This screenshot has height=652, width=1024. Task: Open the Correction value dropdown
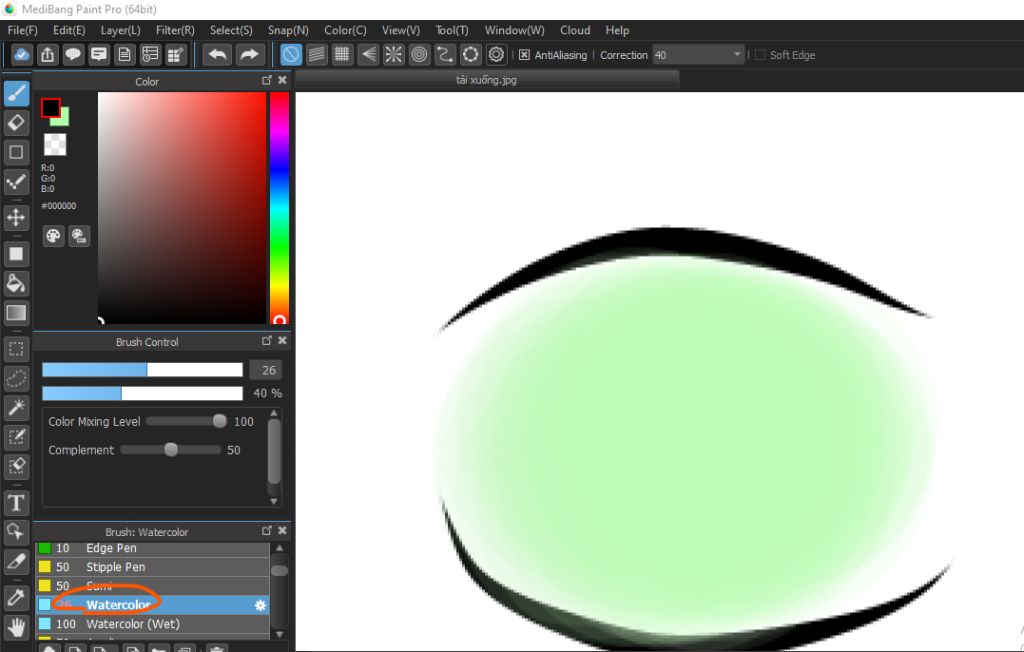[x=699, y=55]
